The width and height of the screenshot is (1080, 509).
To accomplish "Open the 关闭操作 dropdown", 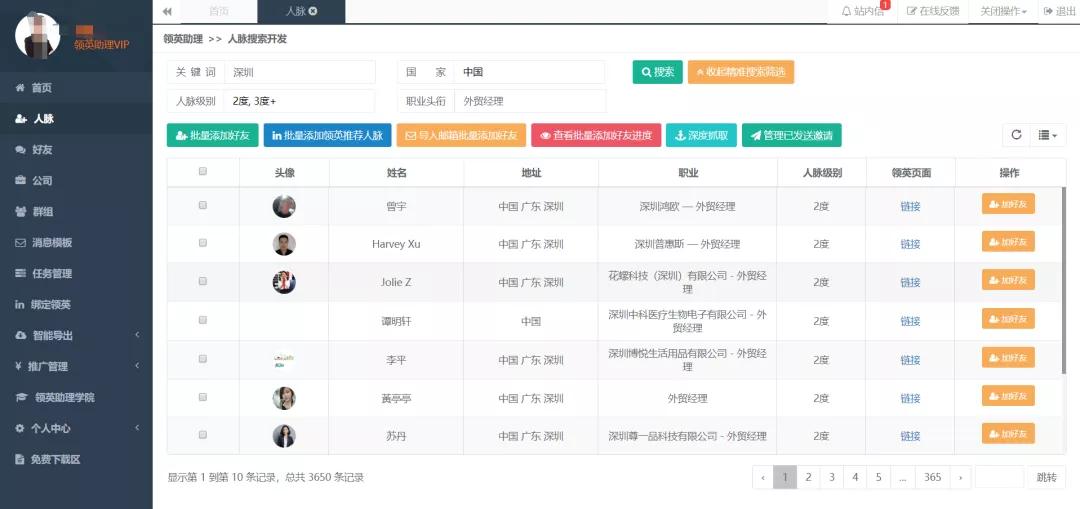I will click(x=1004, y=11).
